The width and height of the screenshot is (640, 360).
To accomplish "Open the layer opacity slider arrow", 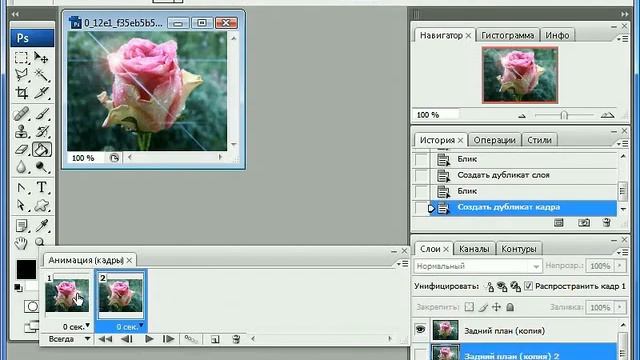I will tap(620, 266).
